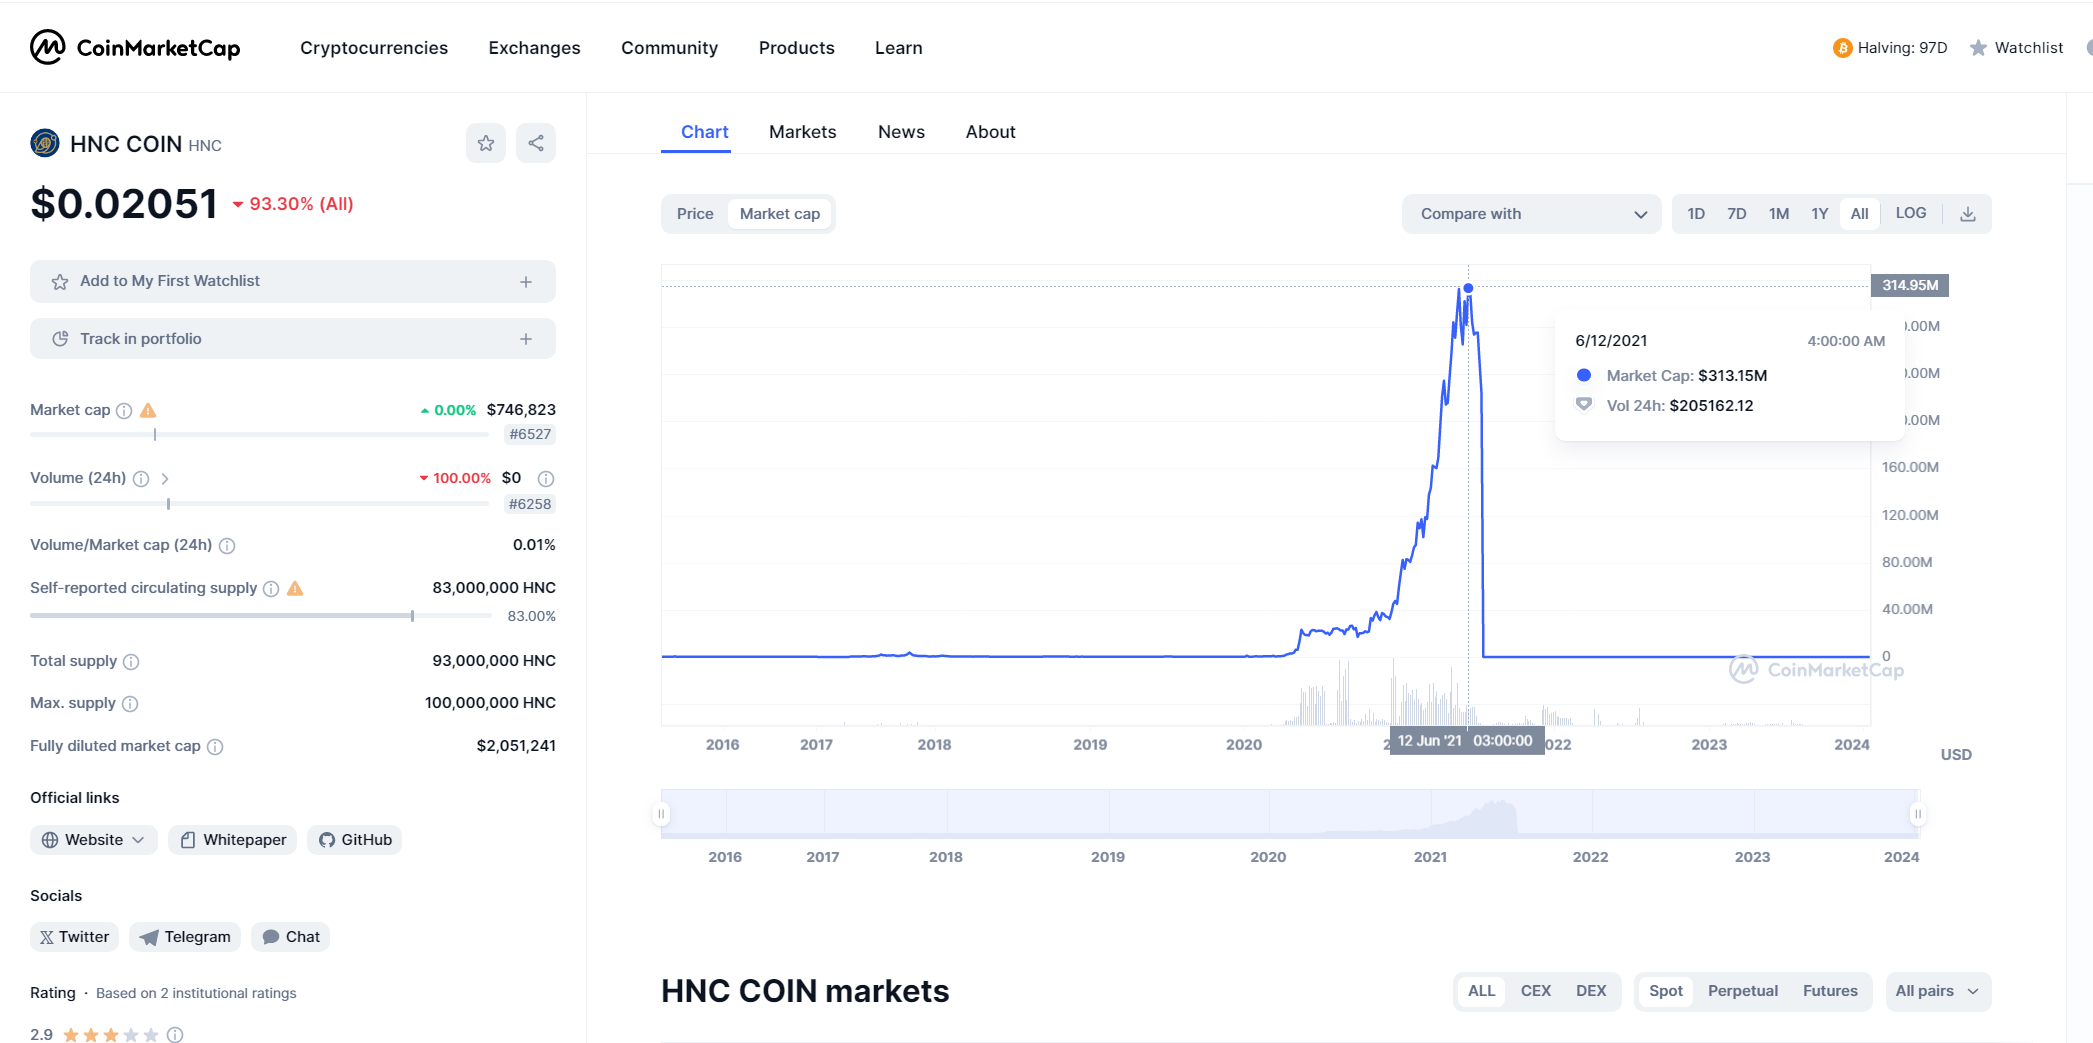
Task: Open the Twitter social link
Action: point(75,937)
